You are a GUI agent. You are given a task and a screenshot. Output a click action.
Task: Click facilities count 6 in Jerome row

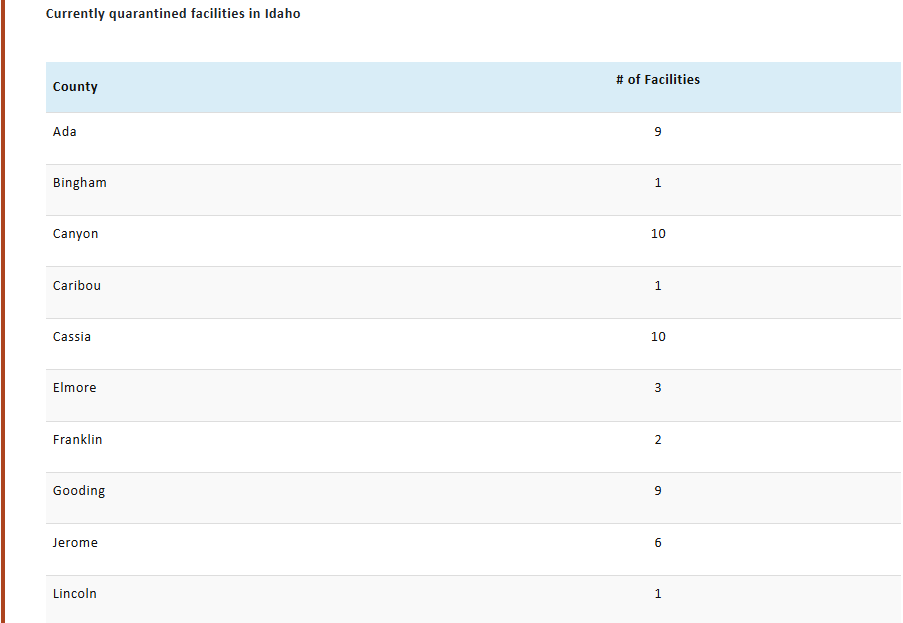tap(658, 543)
